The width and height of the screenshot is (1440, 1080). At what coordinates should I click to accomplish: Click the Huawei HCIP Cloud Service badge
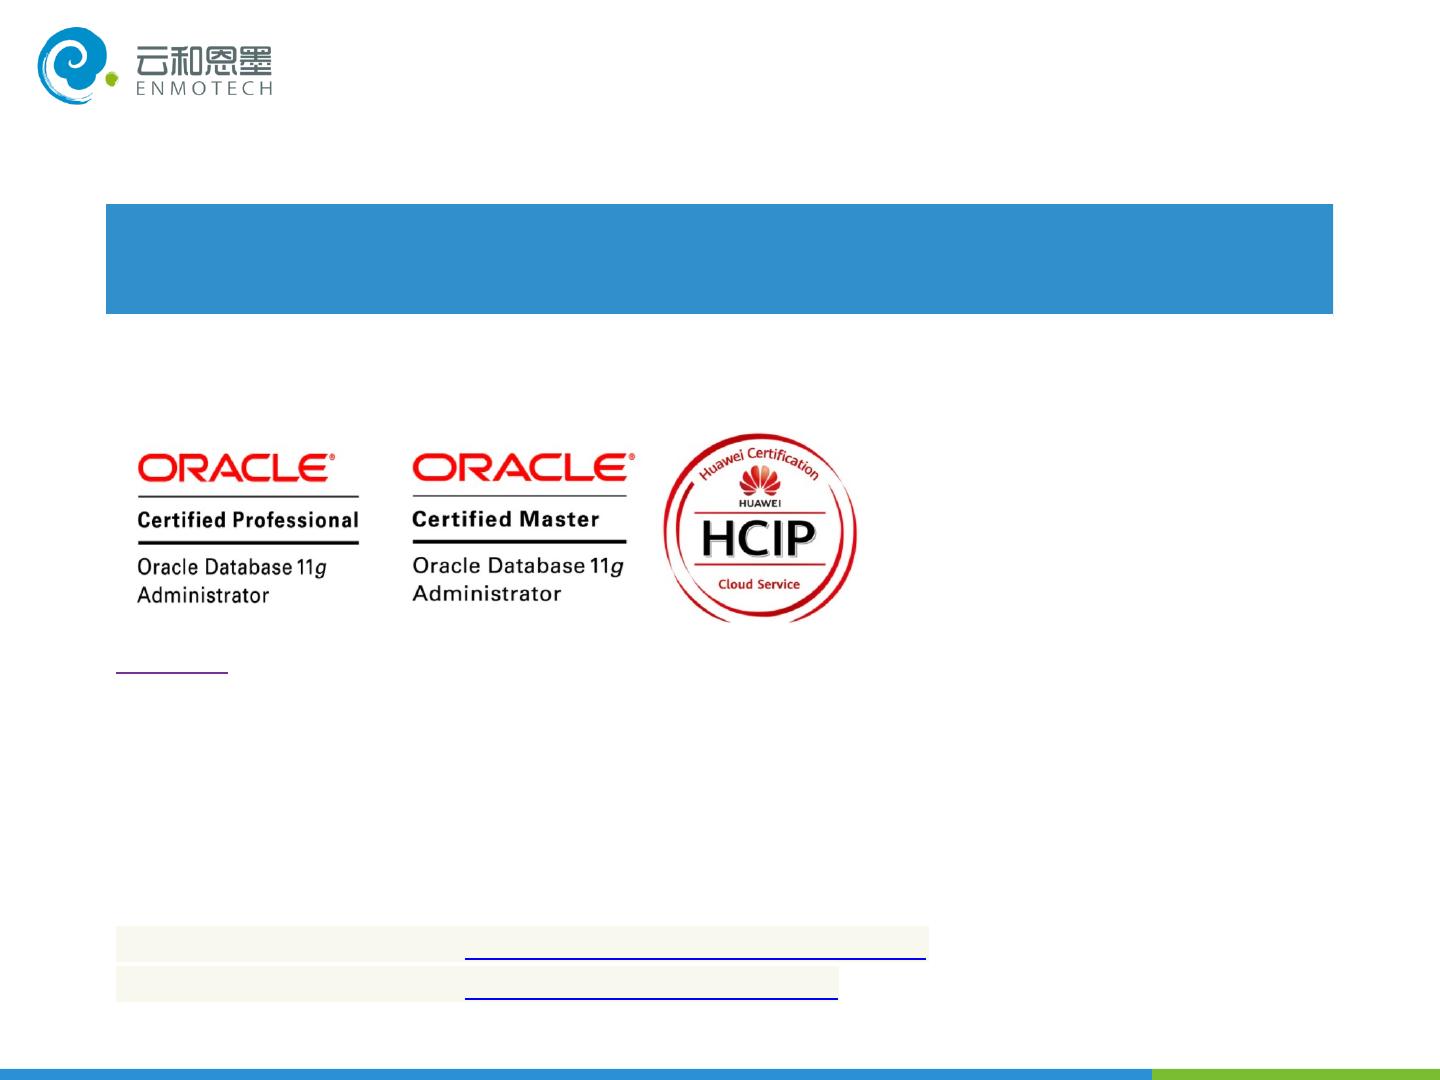[760, 528]
